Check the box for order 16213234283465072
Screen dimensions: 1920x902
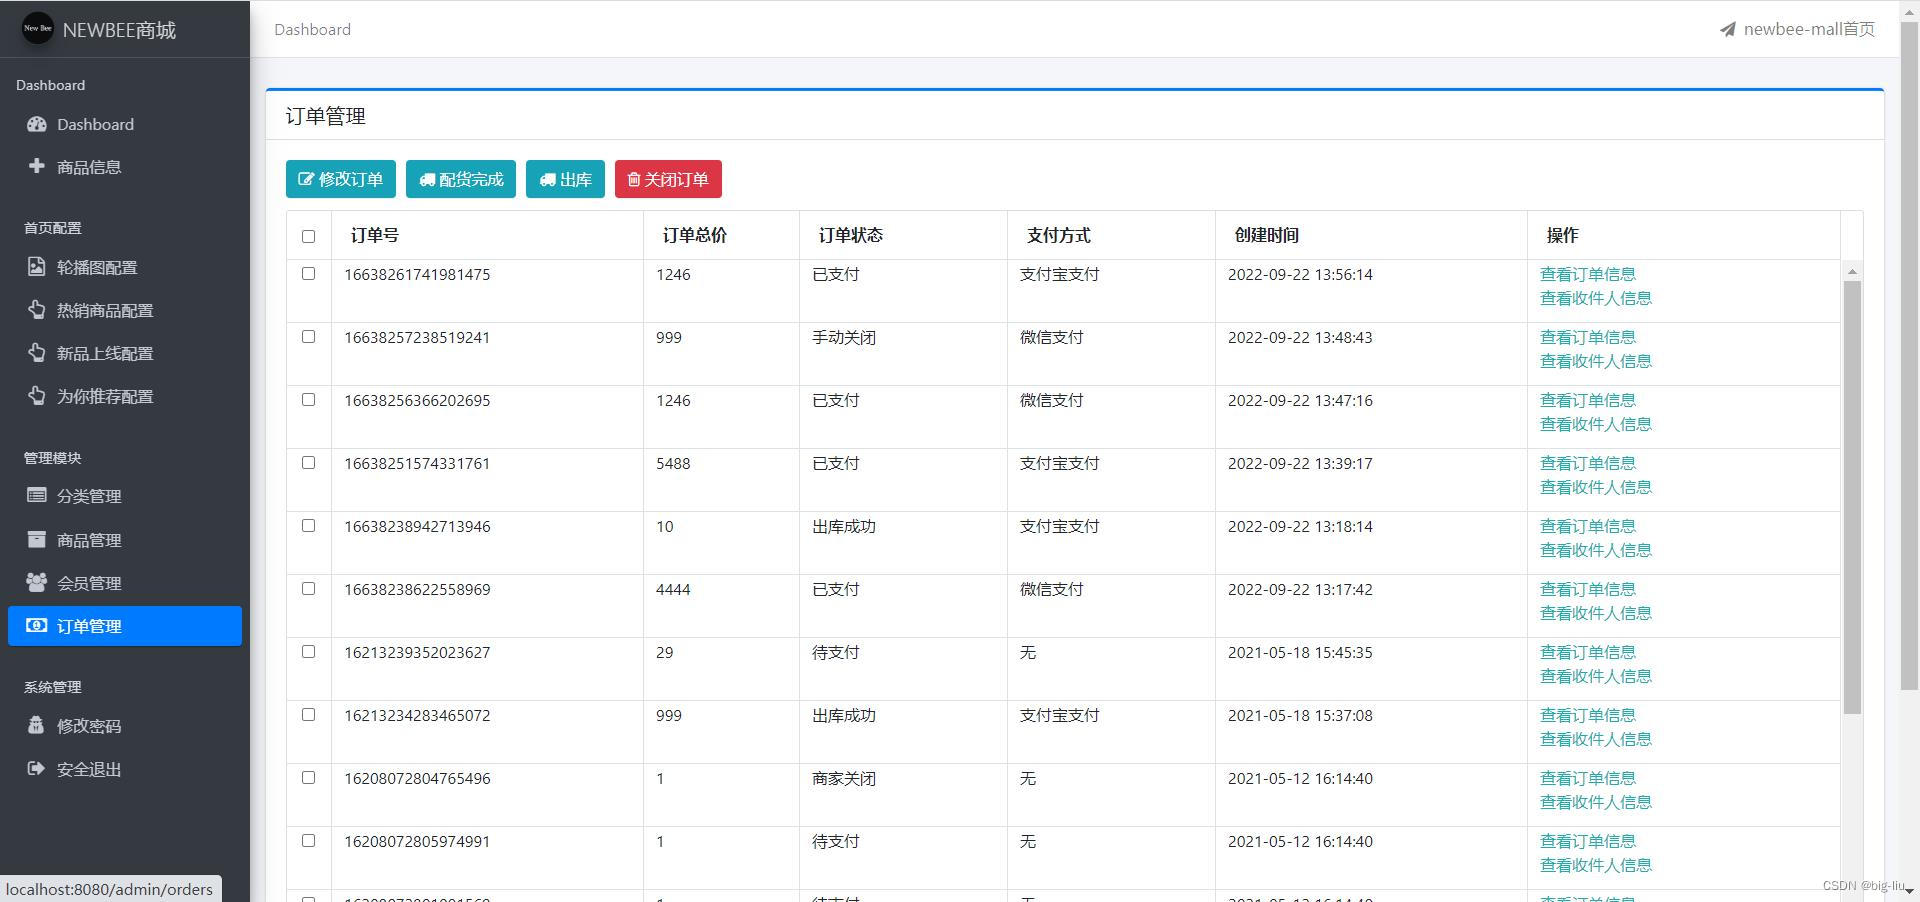click(308, 714)
